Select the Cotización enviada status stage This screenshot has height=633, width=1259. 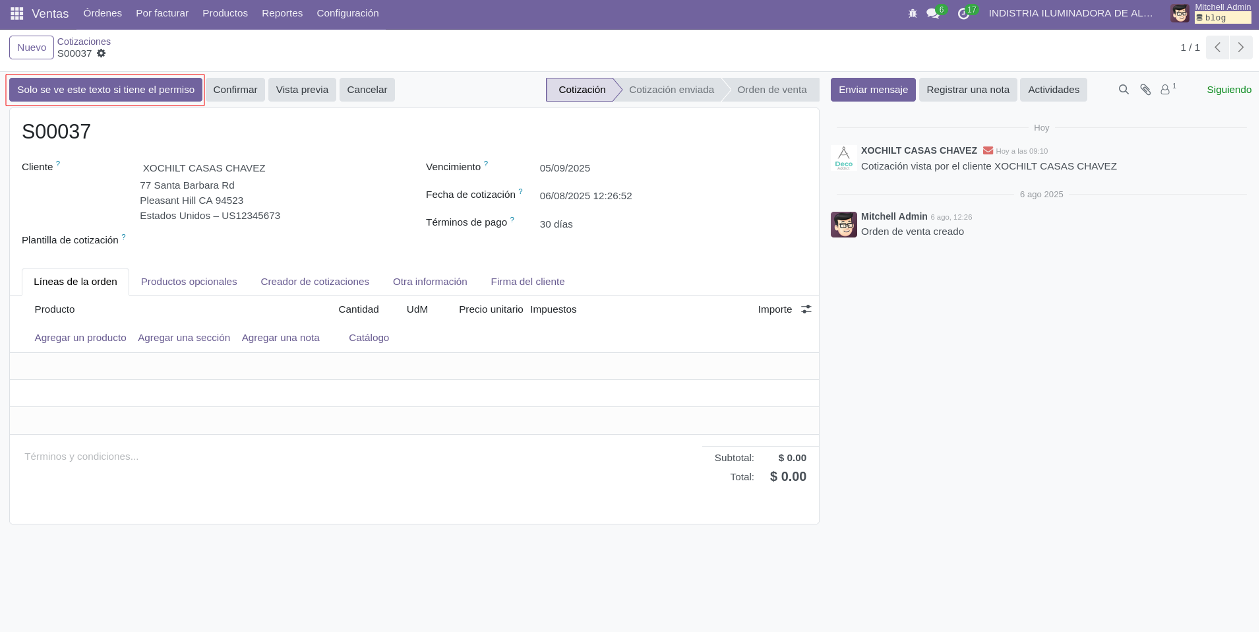point(671,90)
